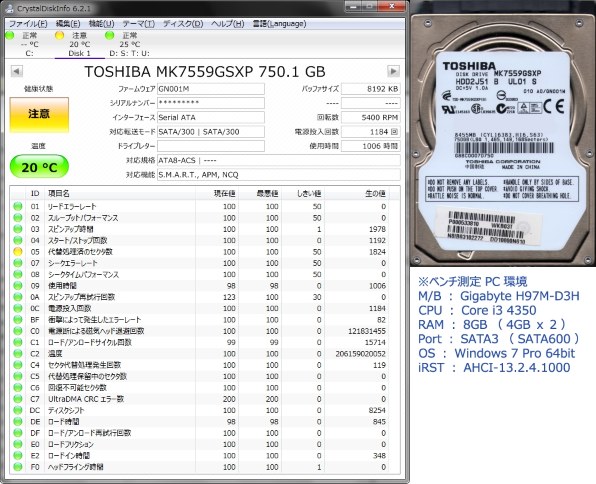Click the CrystalDiskInfo title bar icon
The width and height of the screenshot is (596, 484).
[10, 8]
